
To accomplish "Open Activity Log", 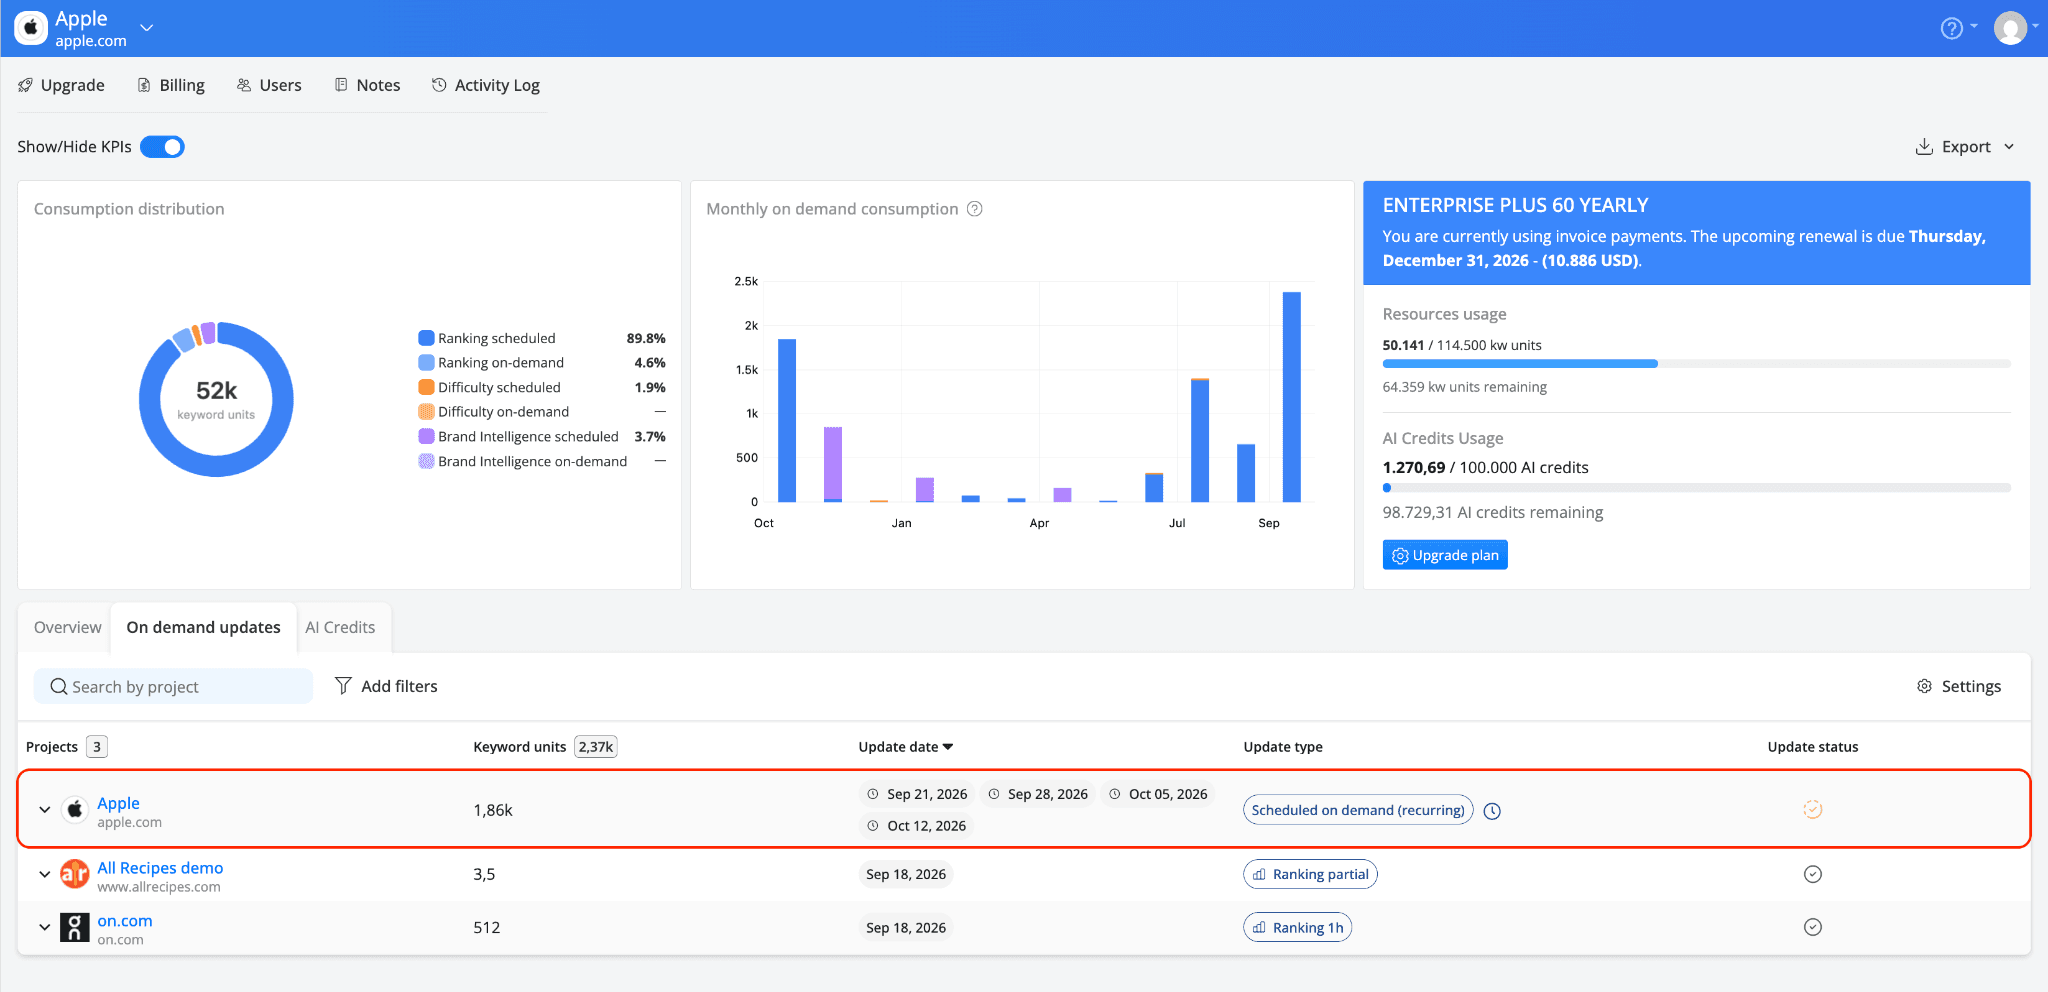I will click(x=486, y=85).
